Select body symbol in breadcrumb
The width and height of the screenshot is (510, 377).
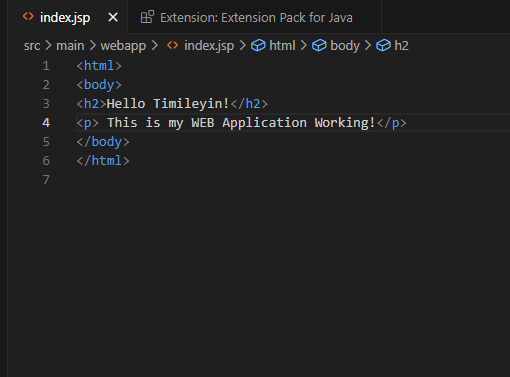345,46
